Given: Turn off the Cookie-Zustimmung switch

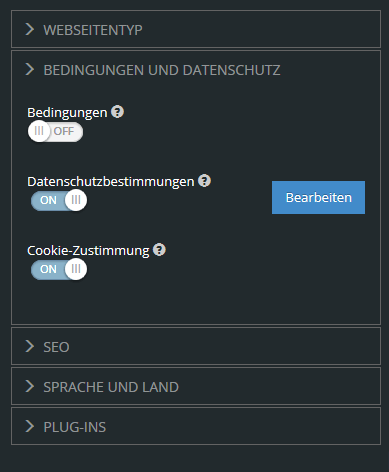Looking at the screenshot, I should (x=59, y=269).
